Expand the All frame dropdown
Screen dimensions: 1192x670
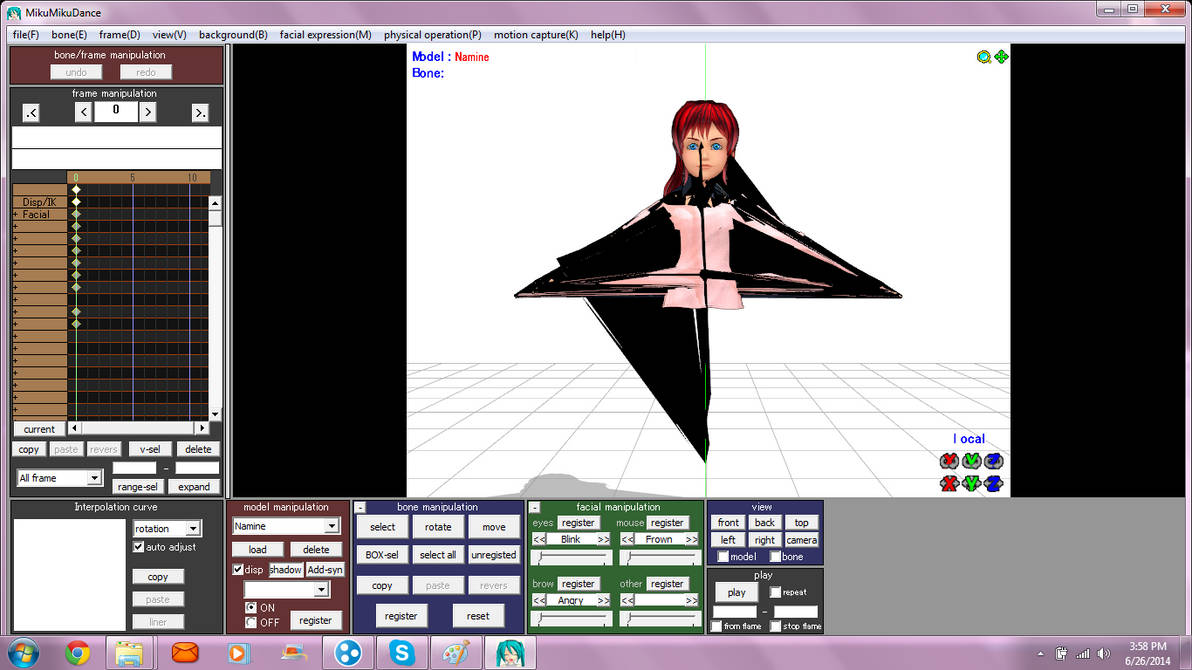coord(94,478)
